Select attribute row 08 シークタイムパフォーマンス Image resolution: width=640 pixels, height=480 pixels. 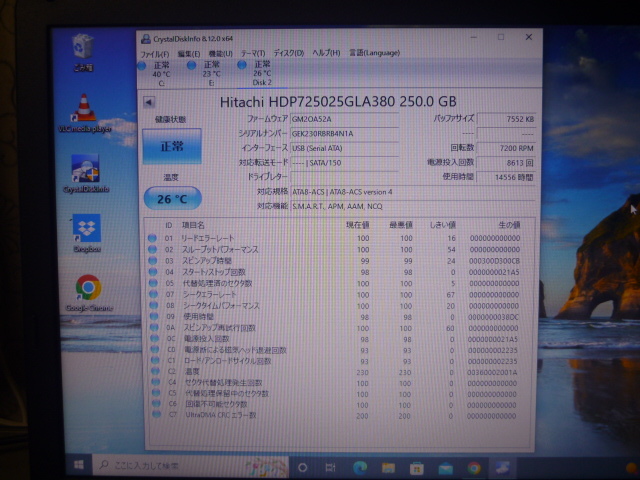coord(338,306)
